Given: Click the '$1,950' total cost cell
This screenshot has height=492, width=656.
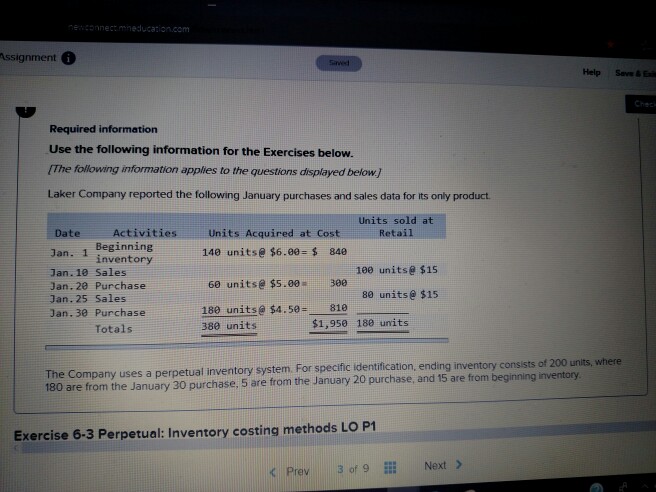Looking at the screenshot, I should click(x=329, y=323).
